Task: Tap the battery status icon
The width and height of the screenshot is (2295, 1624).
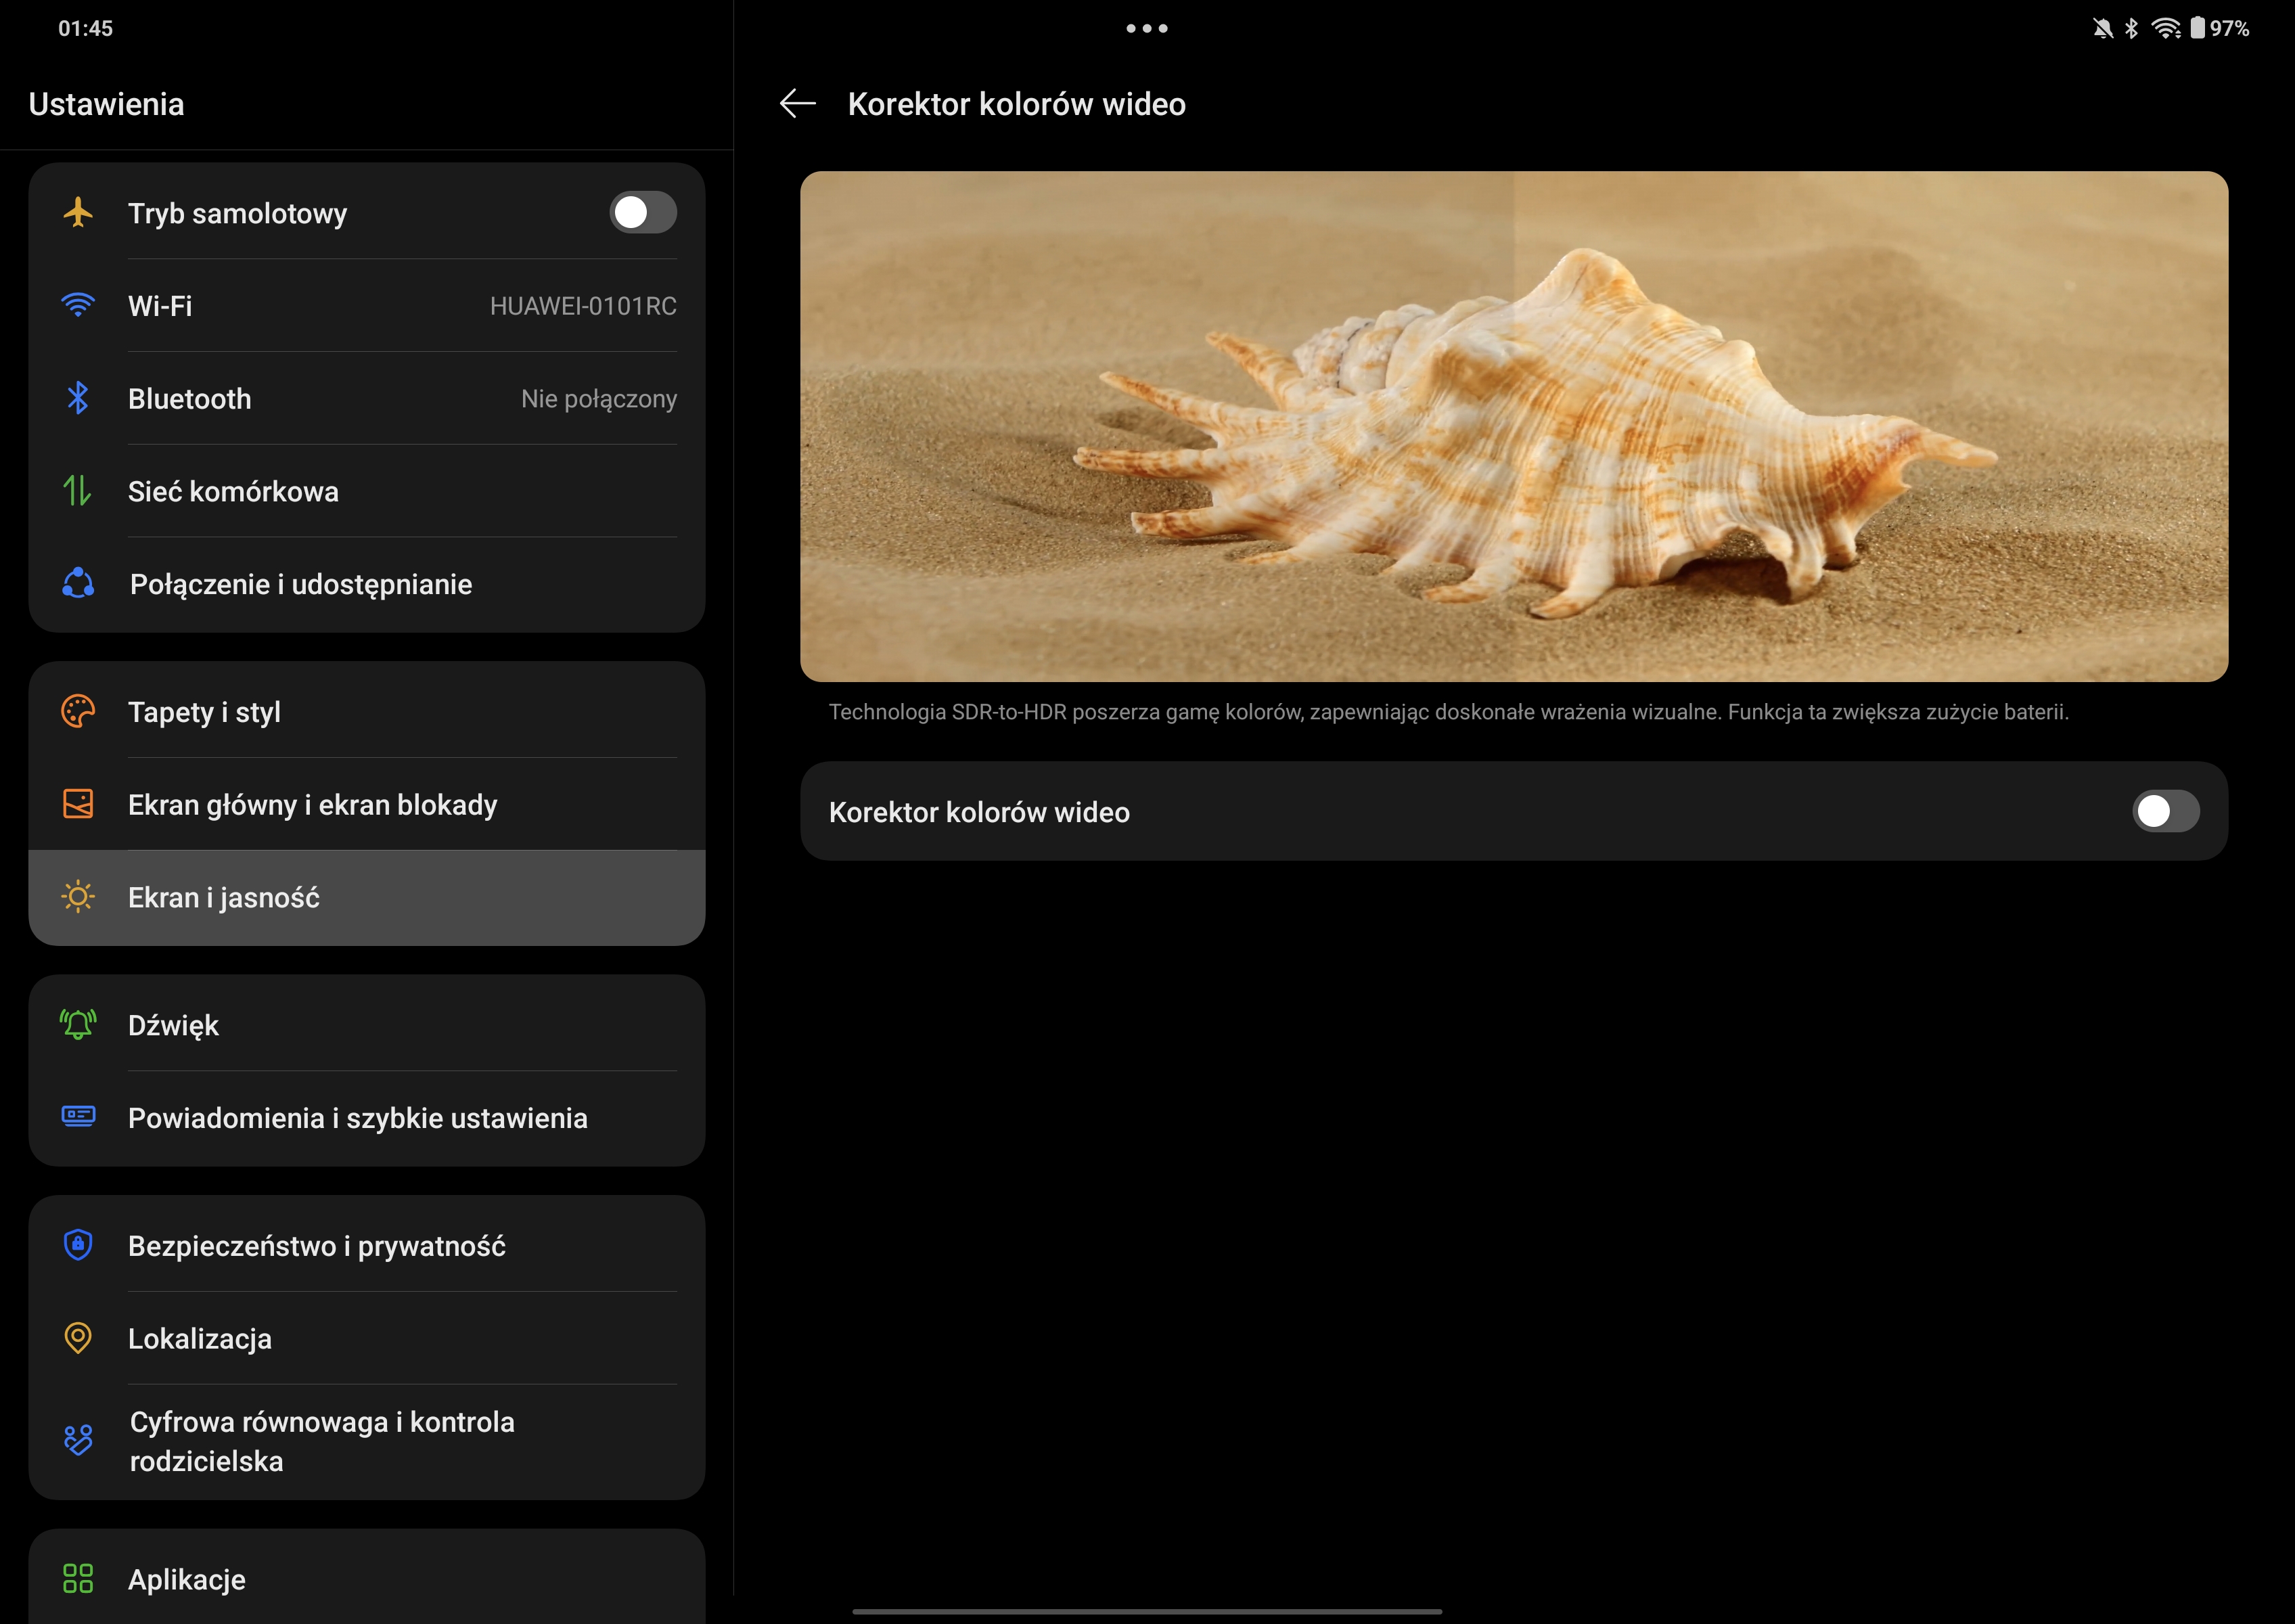Action: [2197, 28]
